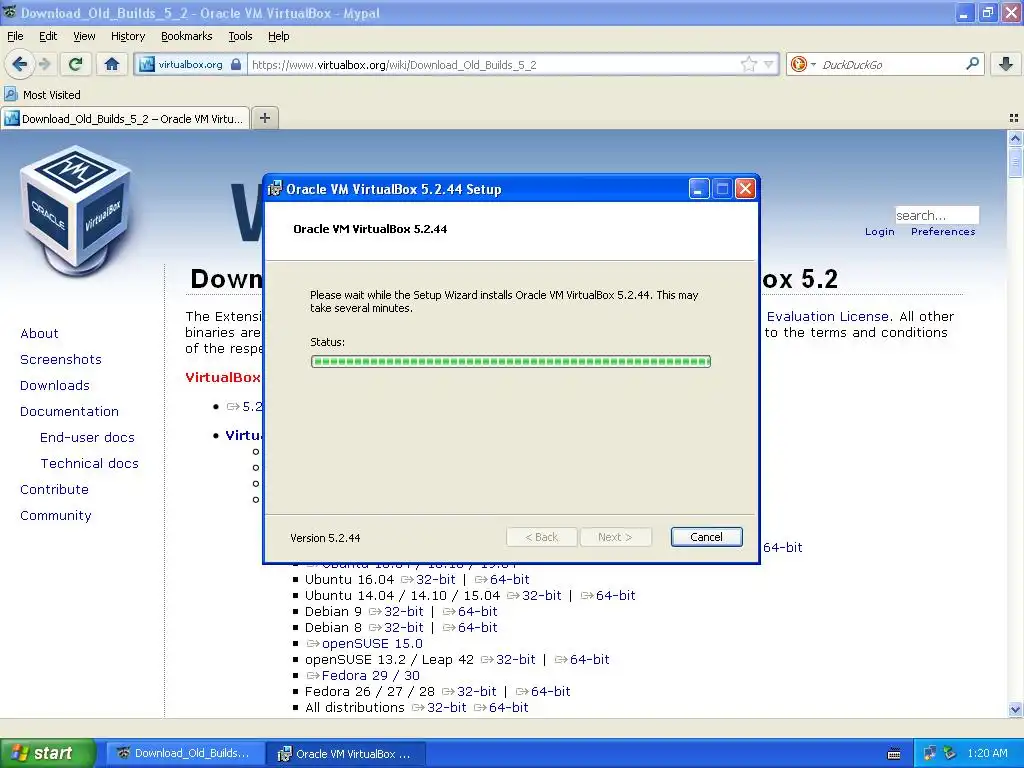Open the downloads arrow button
Image resolution: width=1024 pixels, height=768 pixels.
point(1006,64)
